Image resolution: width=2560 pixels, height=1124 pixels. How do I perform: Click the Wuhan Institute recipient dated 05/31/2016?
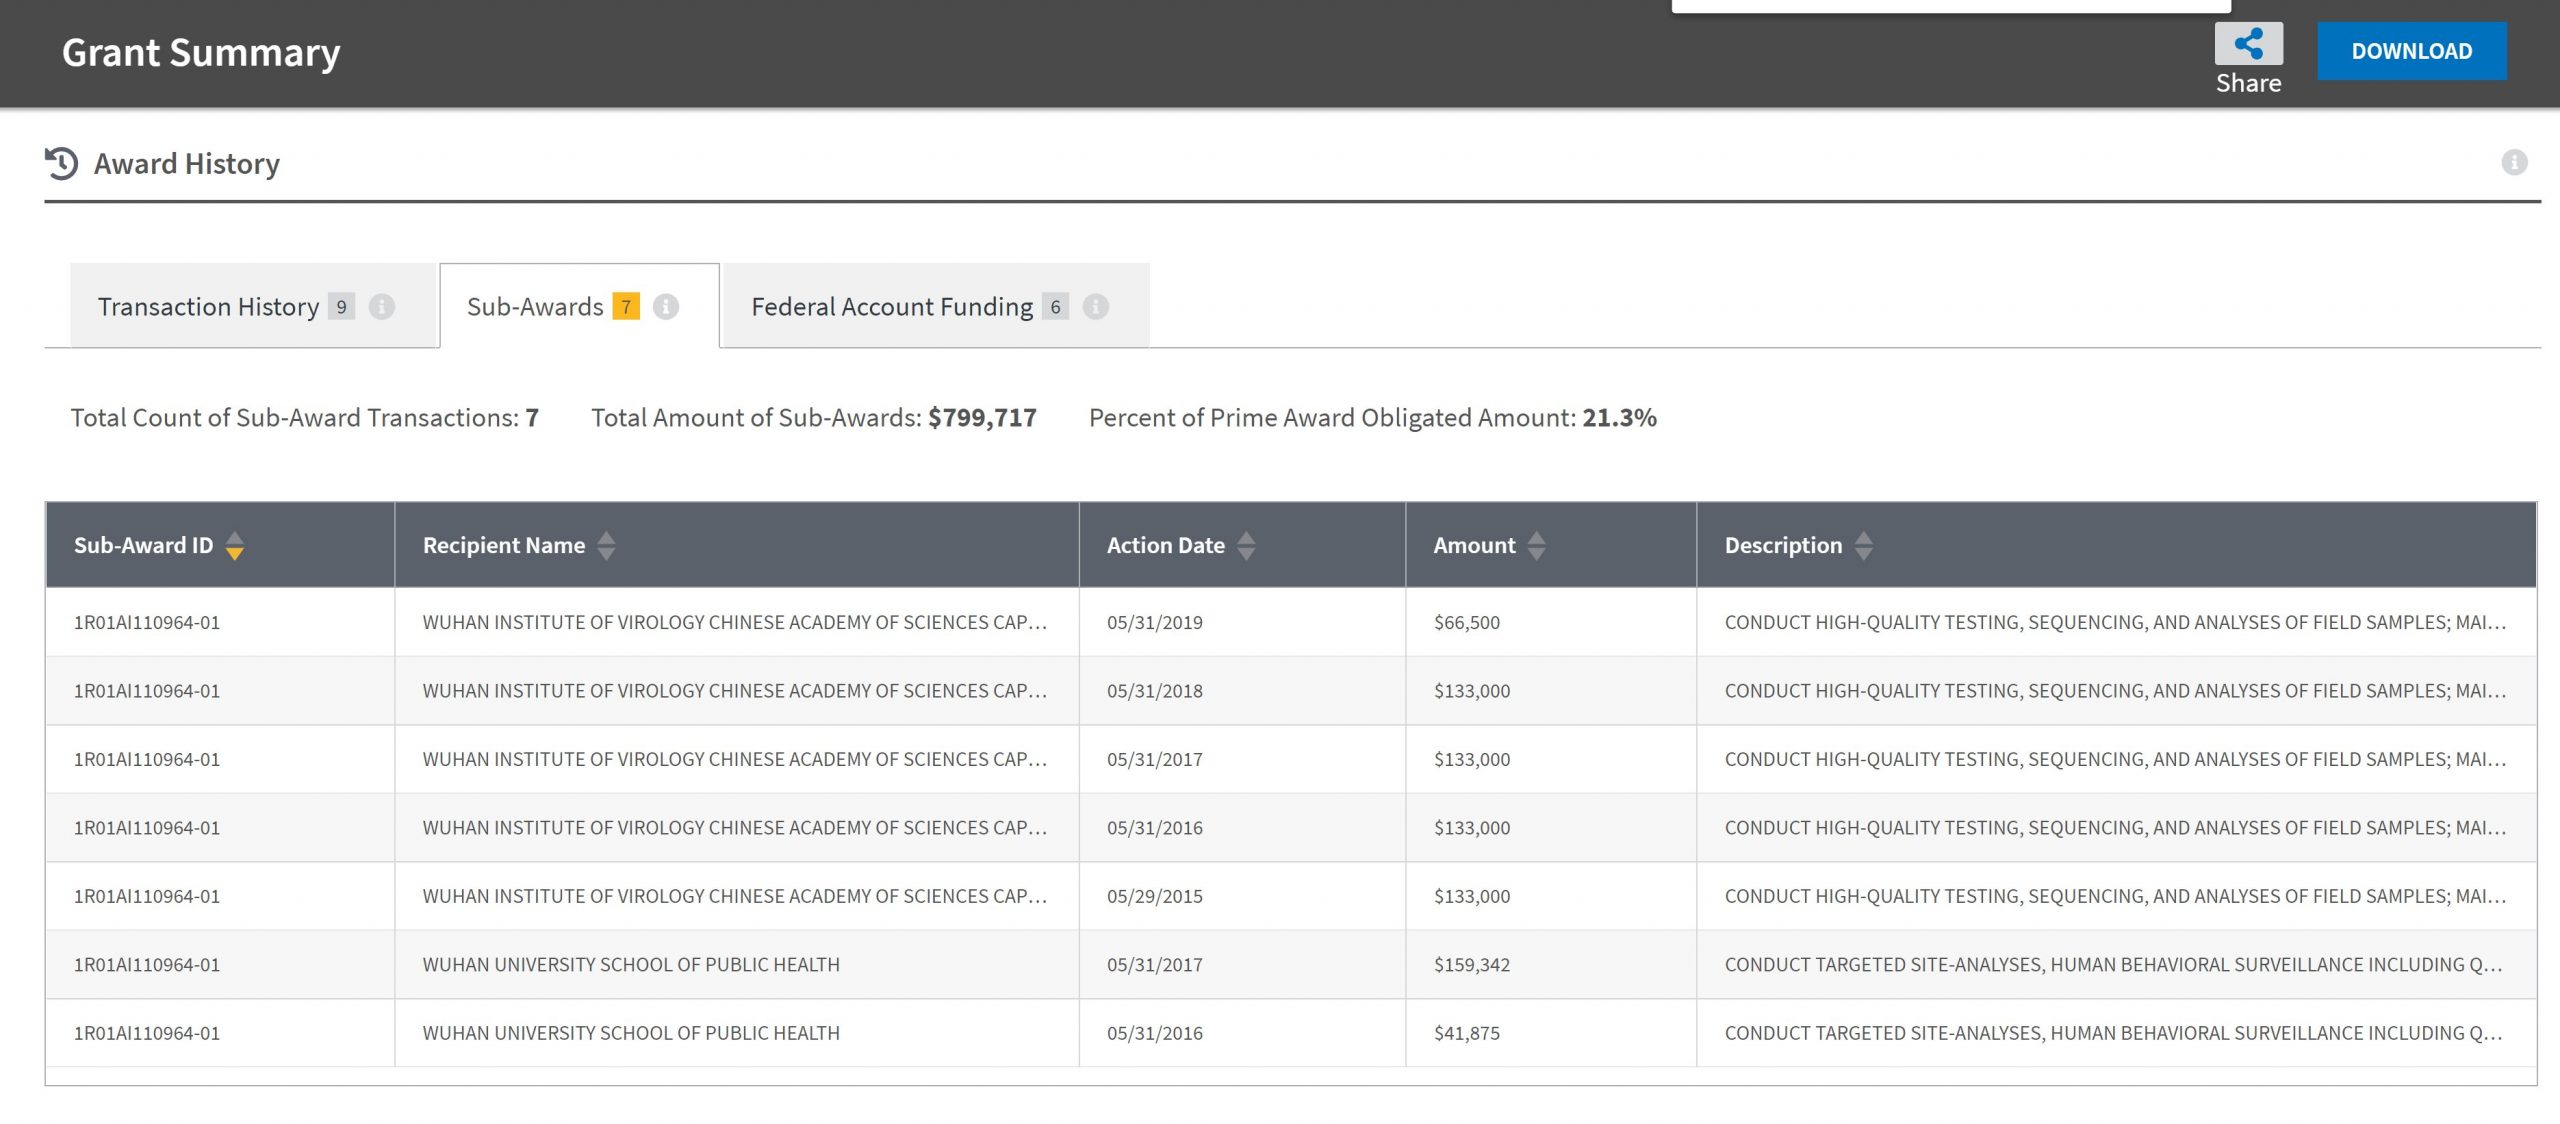[x=735, y=828]
